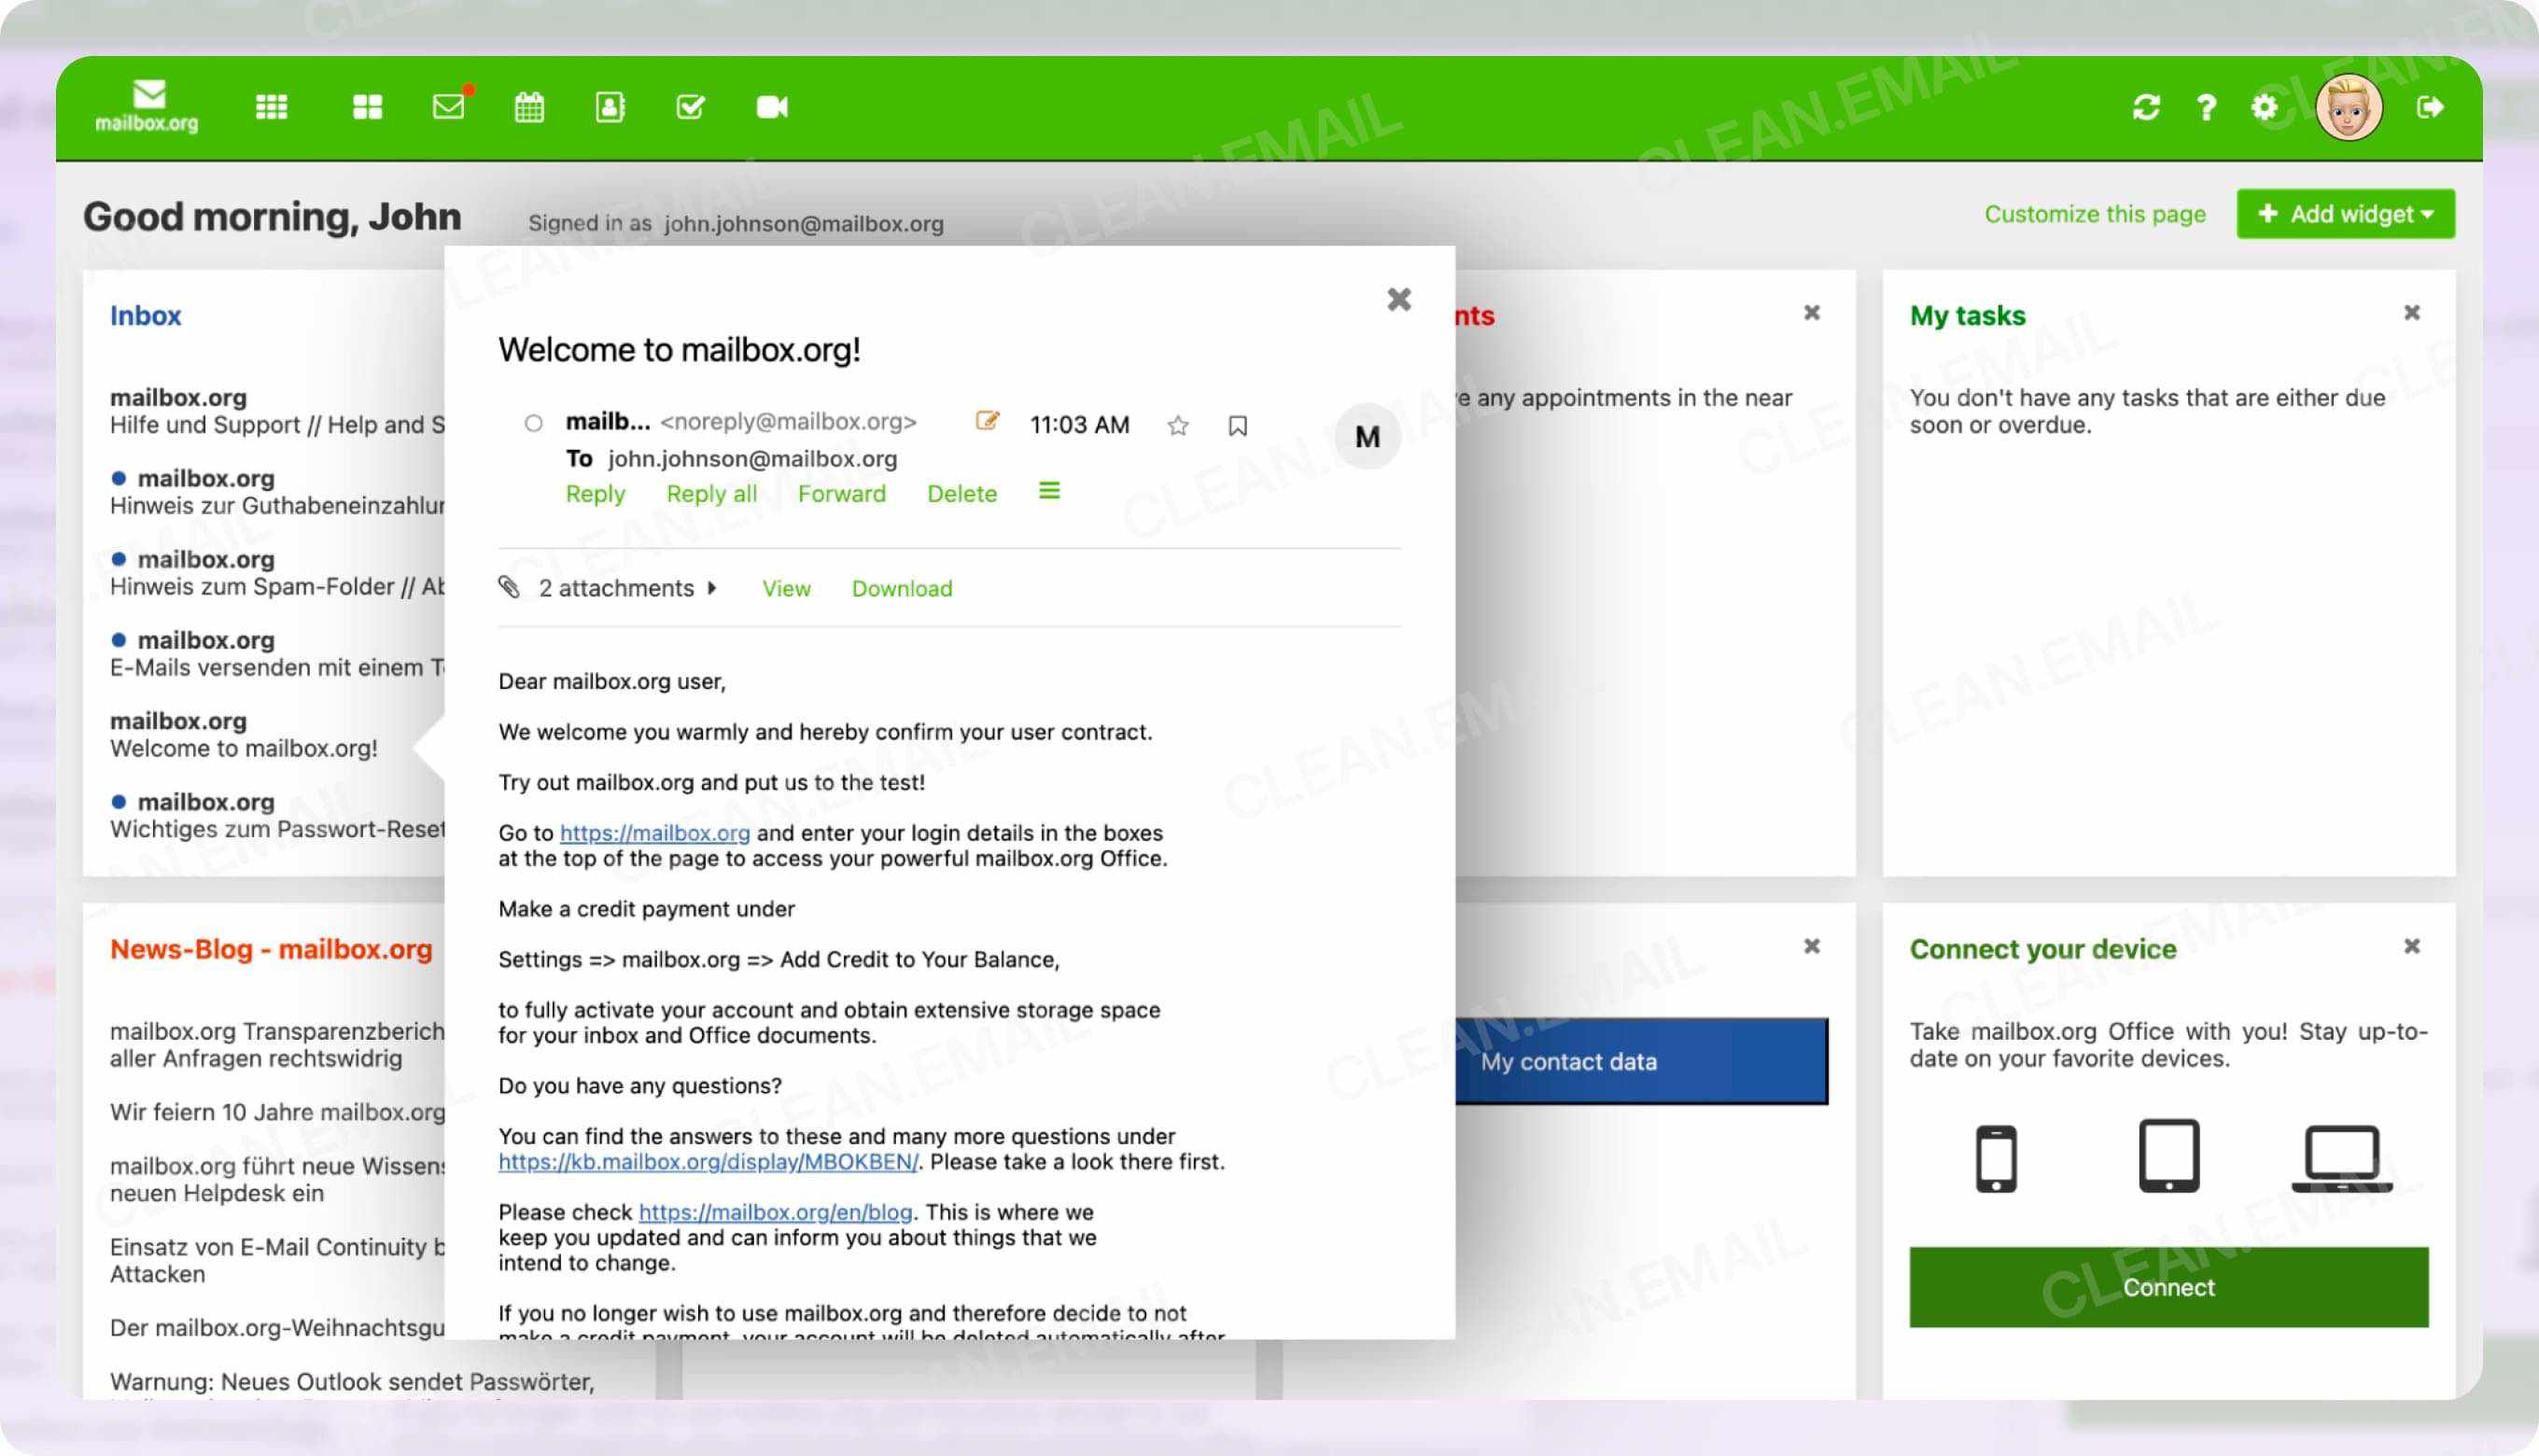This screenshot has height=1456, width=2539.
Task: Open the Settings gear
Action: 2265,107
